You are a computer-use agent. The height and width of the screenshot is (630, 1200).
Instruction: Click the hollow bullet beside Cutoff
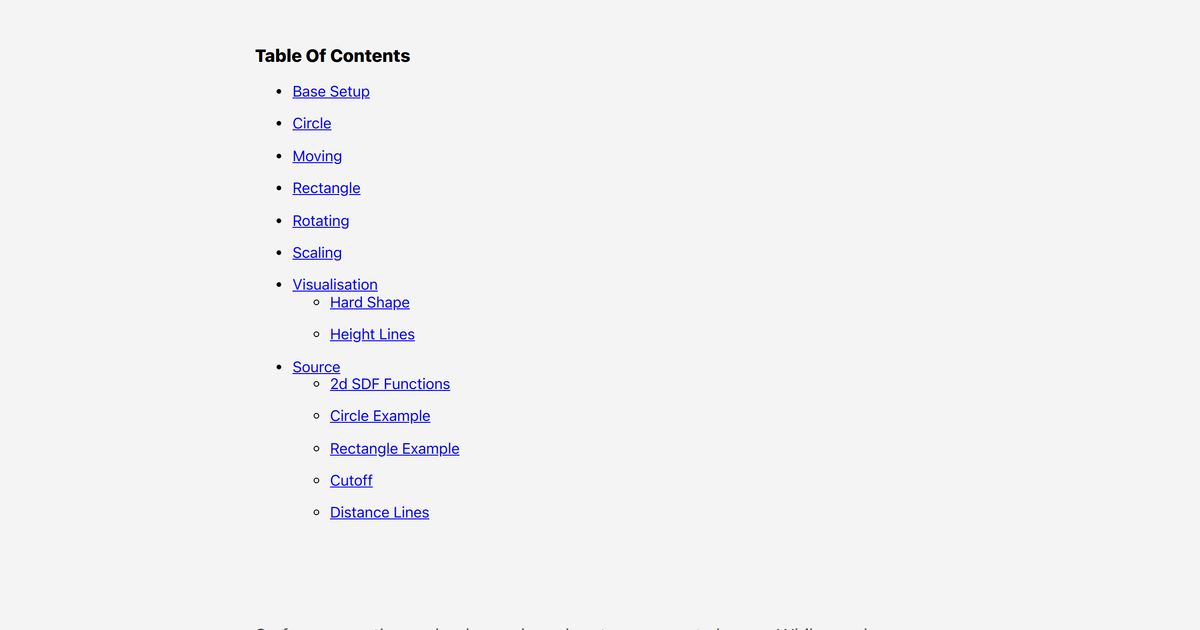click(317, 481)
